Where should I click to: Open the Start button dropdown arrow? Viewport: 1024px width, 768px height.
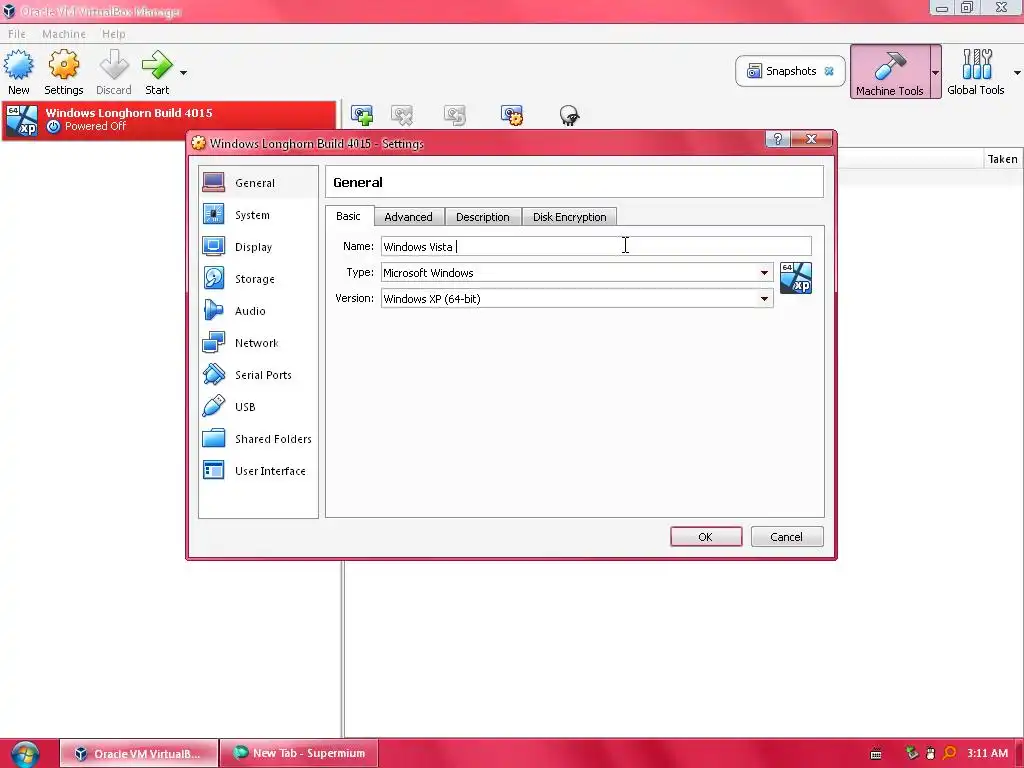184,72
